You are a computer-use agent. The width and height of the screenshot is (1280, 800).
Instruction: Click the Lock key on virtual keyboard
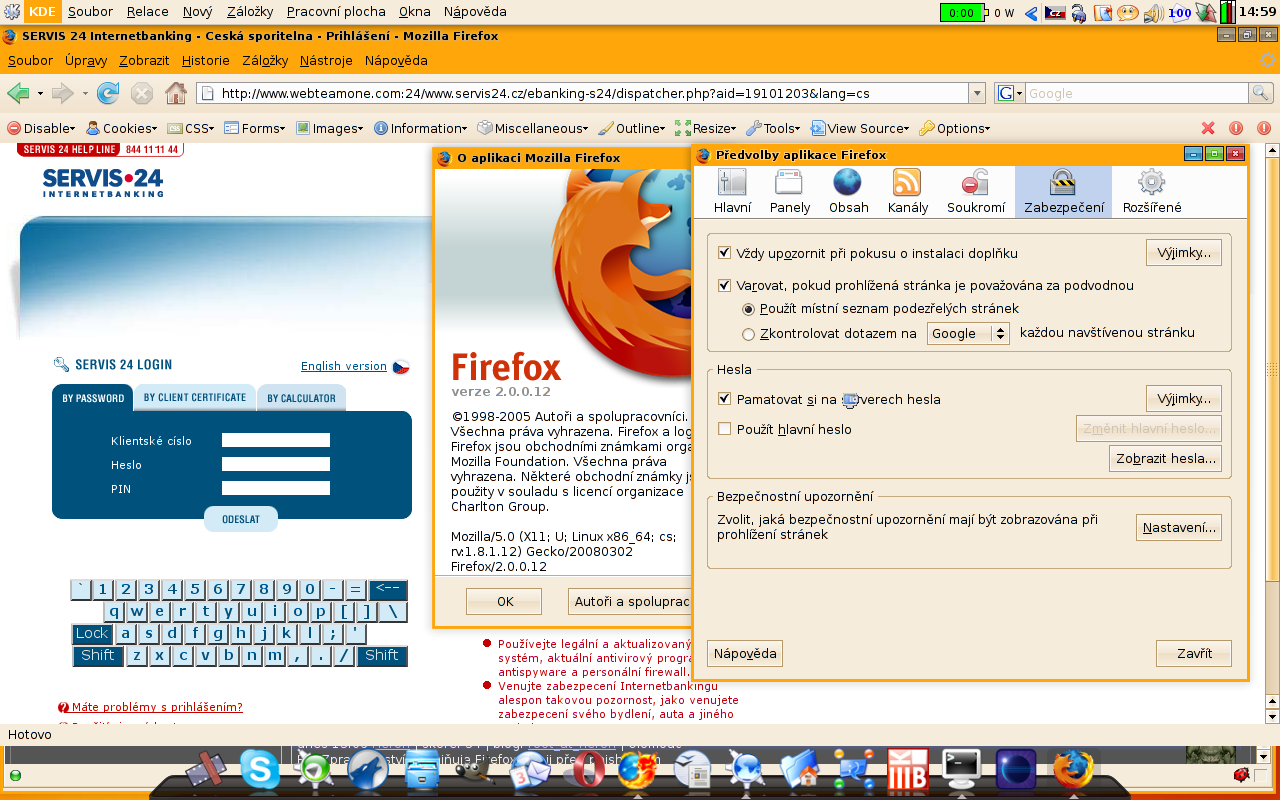click(92, 633)
